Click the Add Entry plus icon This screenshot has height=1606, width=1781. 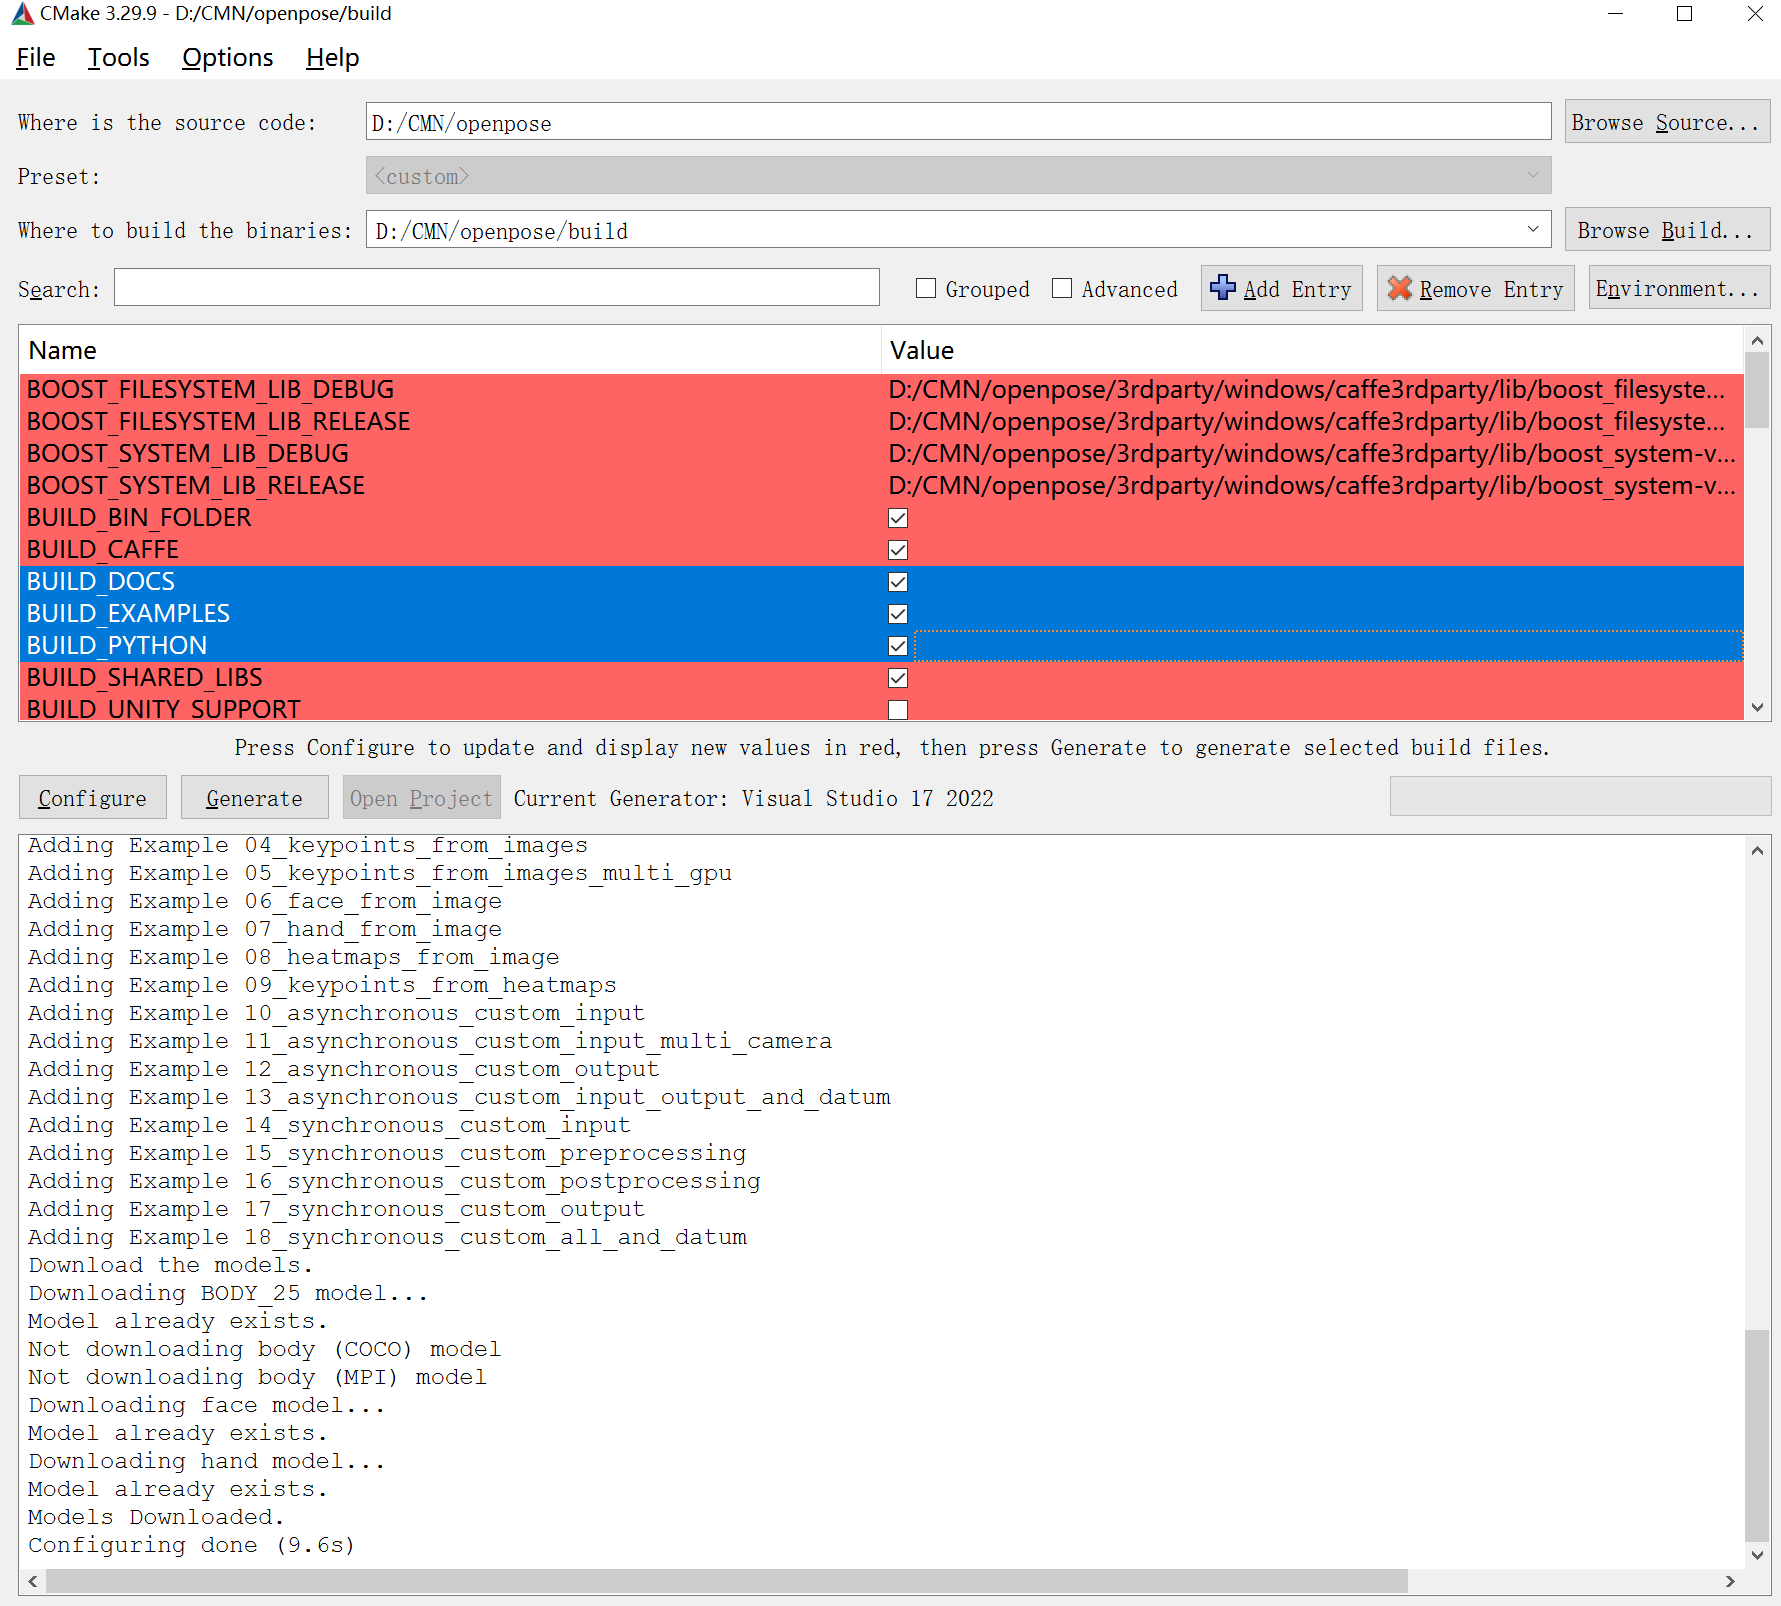tap(1224, 288)
